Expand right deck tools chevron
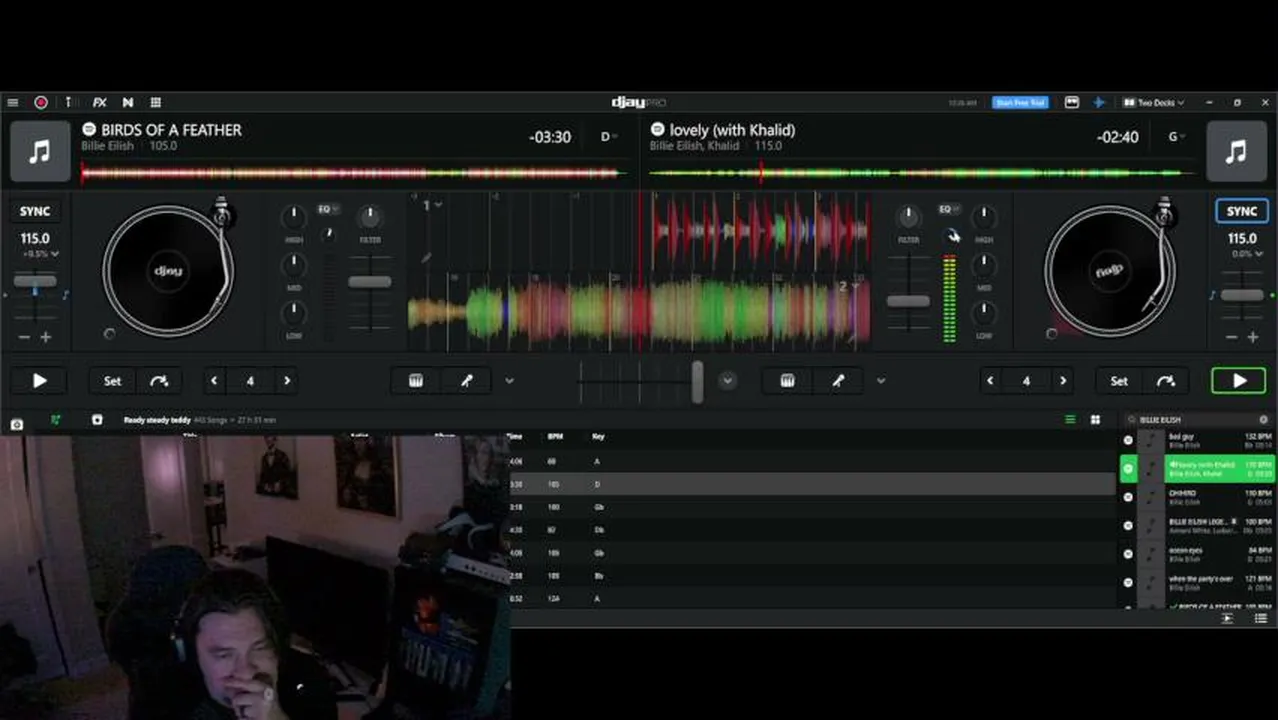This screenshot has height=720, width=1278. click(x=881, y=381)
